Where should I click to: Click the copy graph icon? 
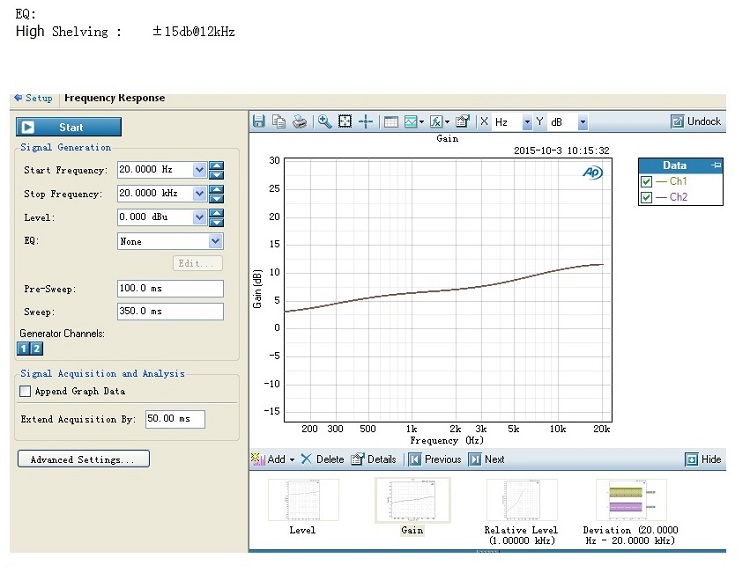[278, 121]
